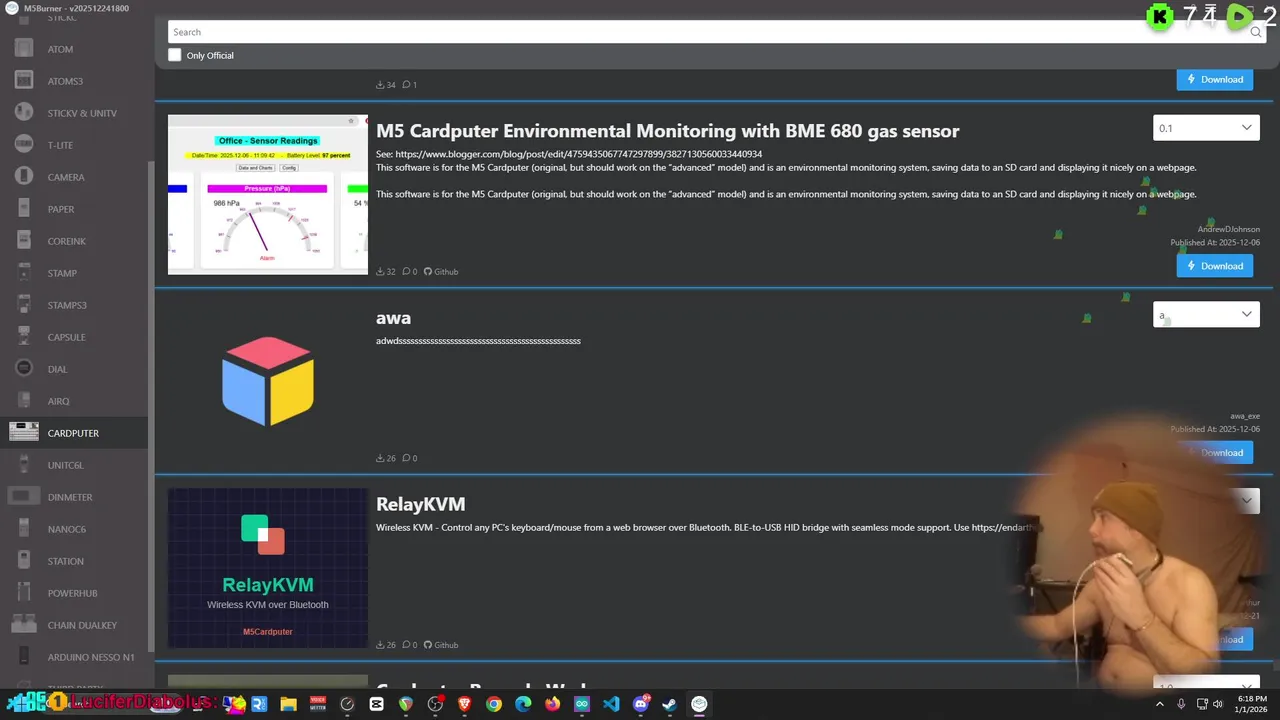Screen dimensions: 1280x720
Task: Pick the T-LITE device icon
Action: [x=24, y=144]
